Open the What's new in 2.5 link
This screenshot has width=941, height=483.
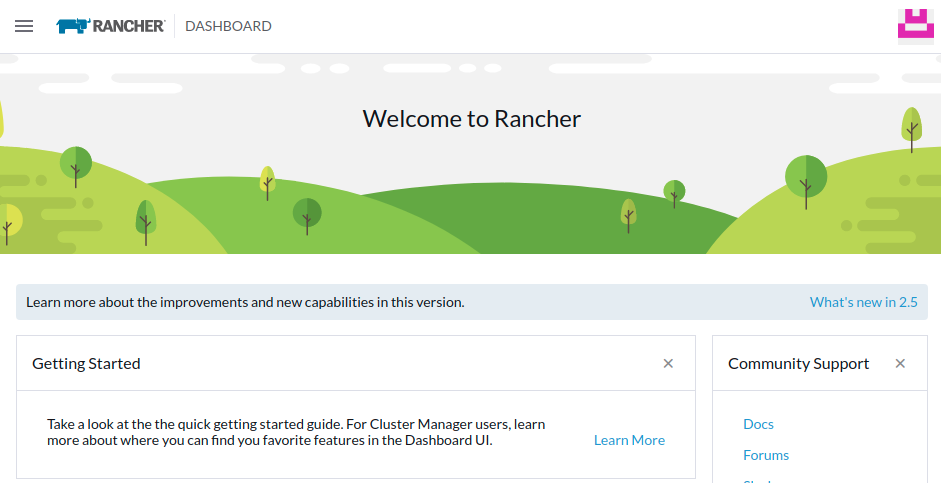864,302
